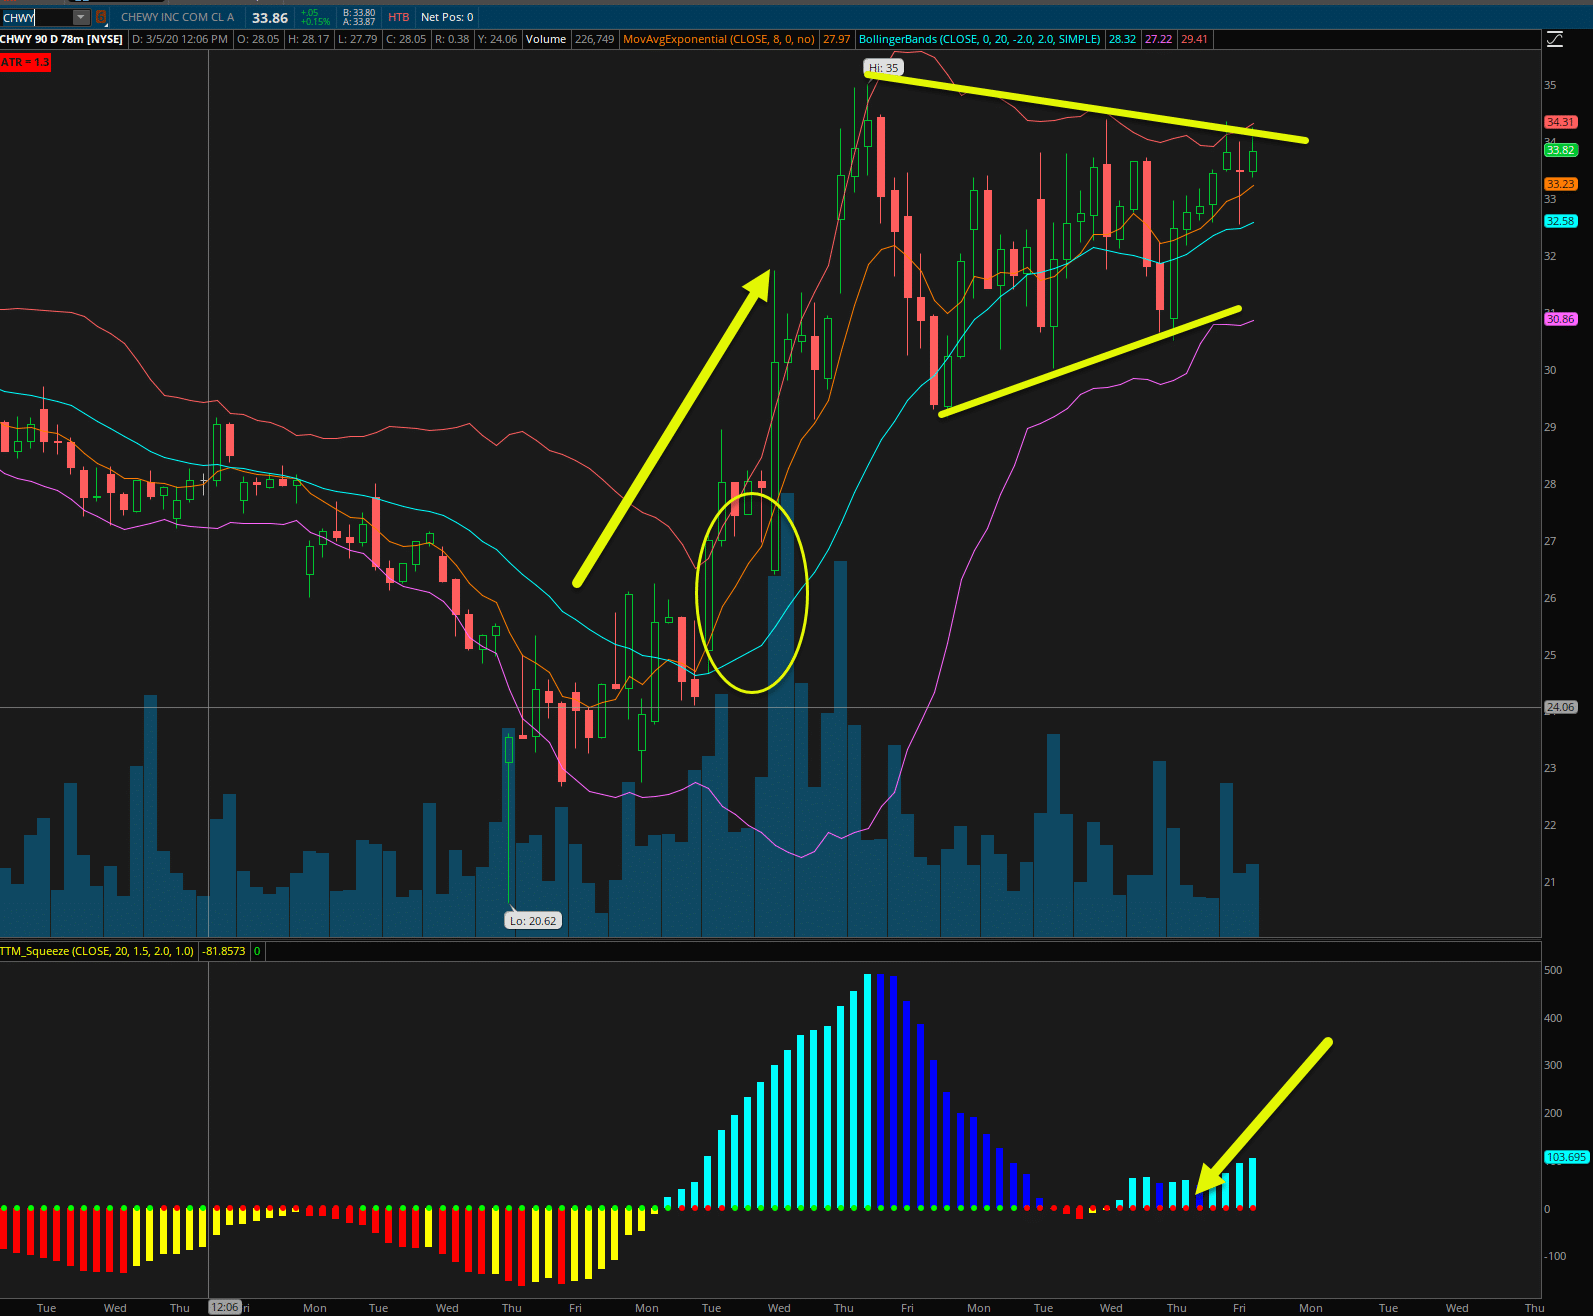Click the cyan 32.58 midline price tag
Image resolution: width=1593 pixels, height=1316 pixels.
[1560, 221]
